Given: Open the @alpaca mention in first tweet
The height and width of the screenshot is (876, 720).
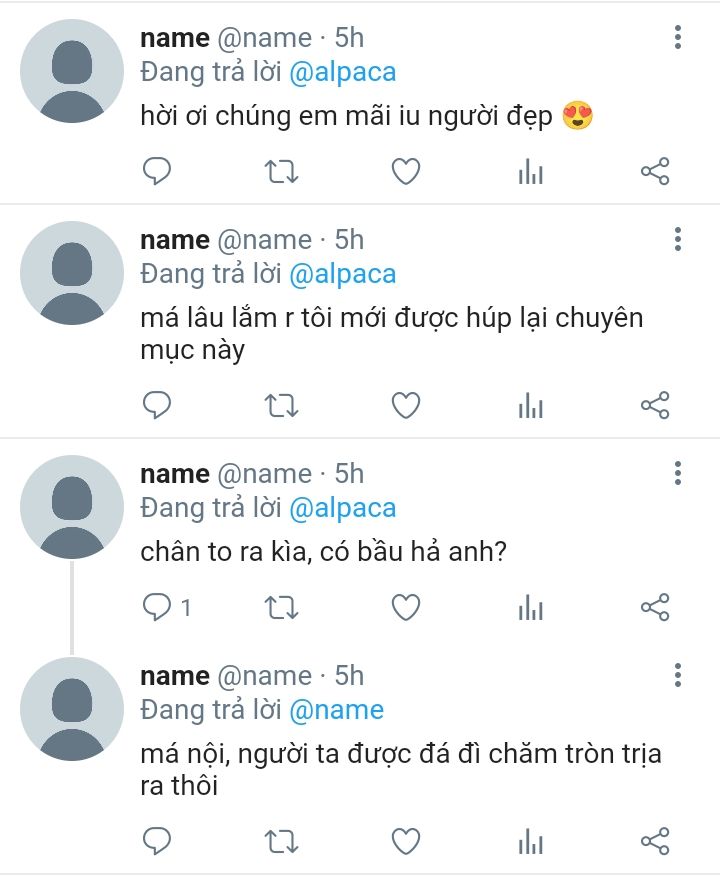Looking at the screenshot, I should [342, 72].
